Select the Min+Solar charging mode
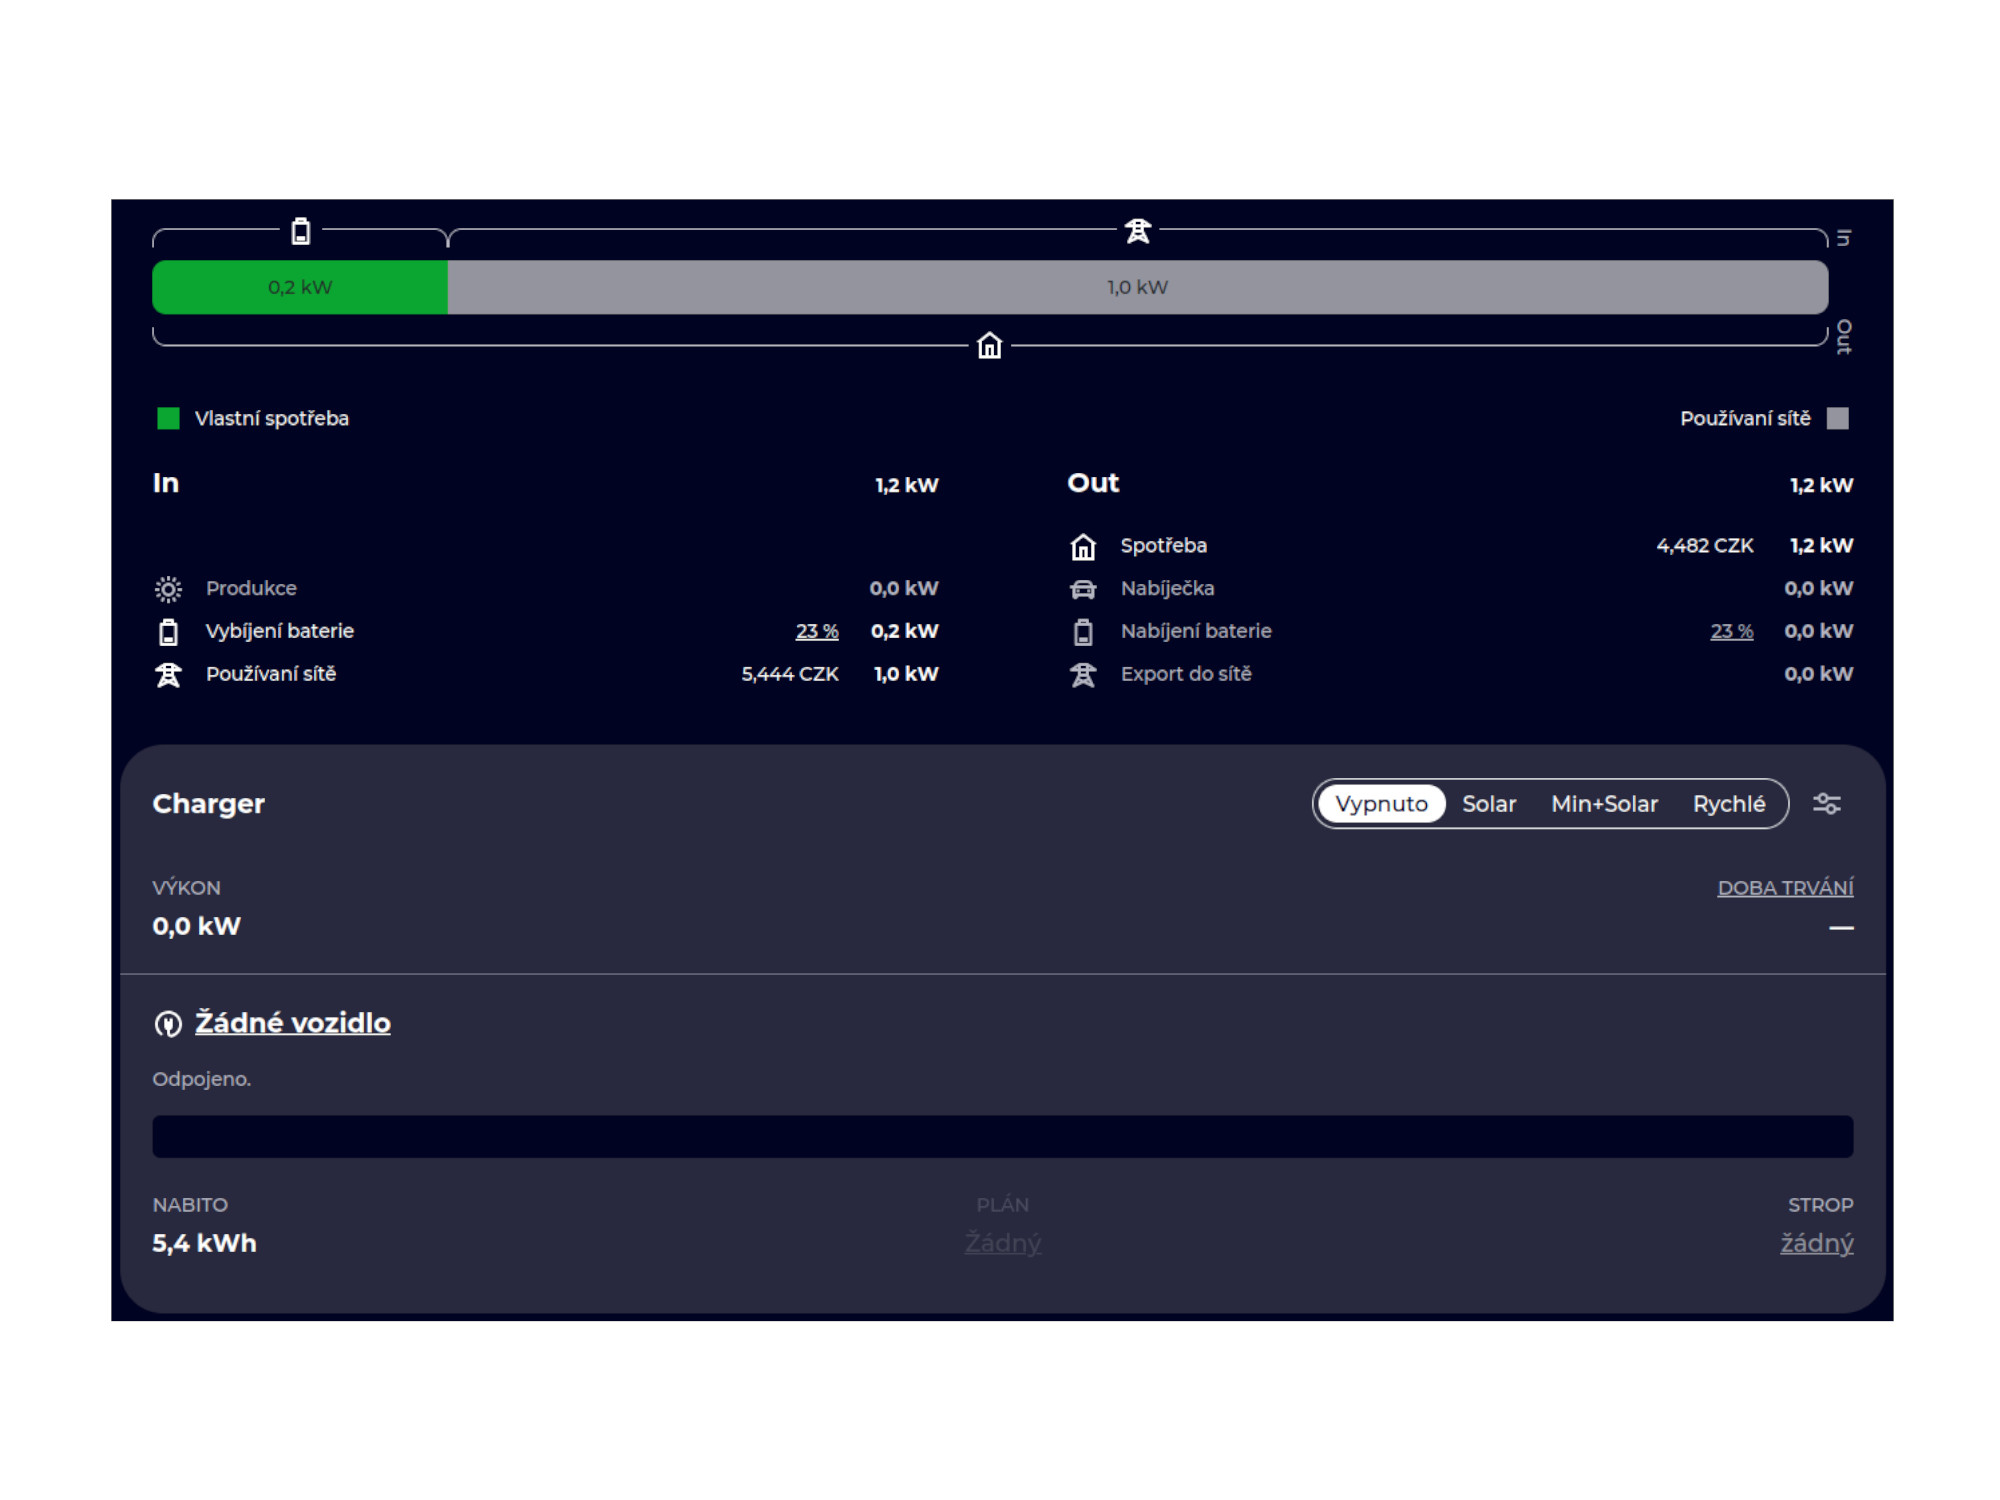 click(1604, 804)
